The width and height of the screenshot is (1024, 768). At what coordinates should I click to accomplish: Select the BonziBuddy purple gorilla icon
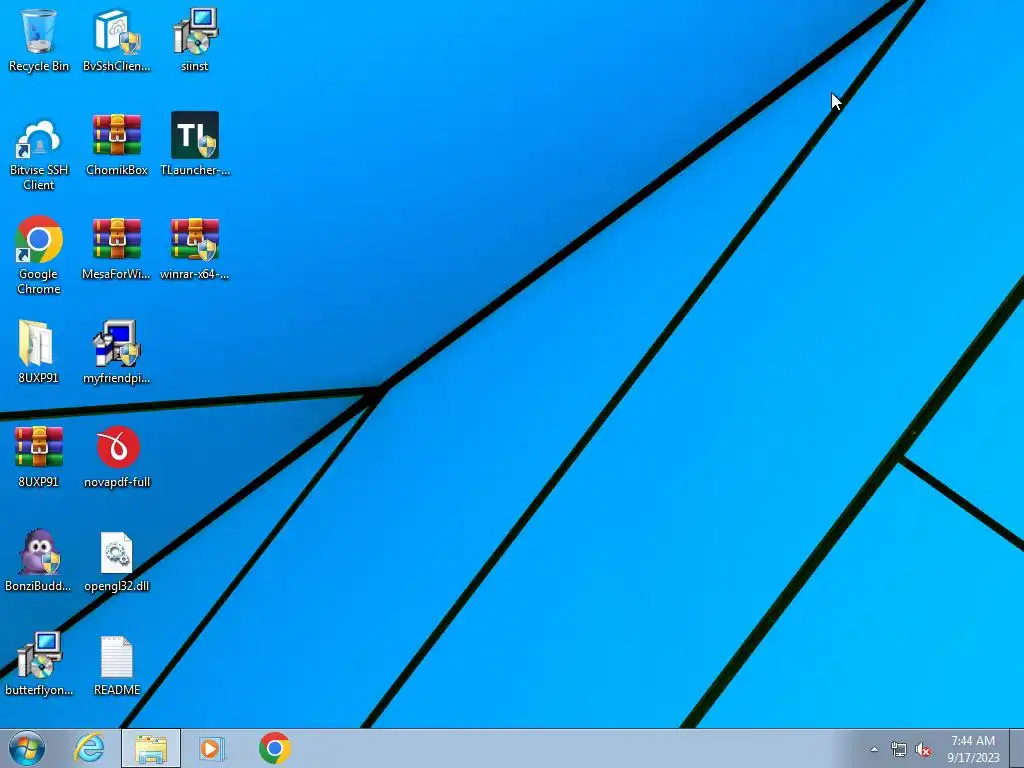tap(39, 560)
